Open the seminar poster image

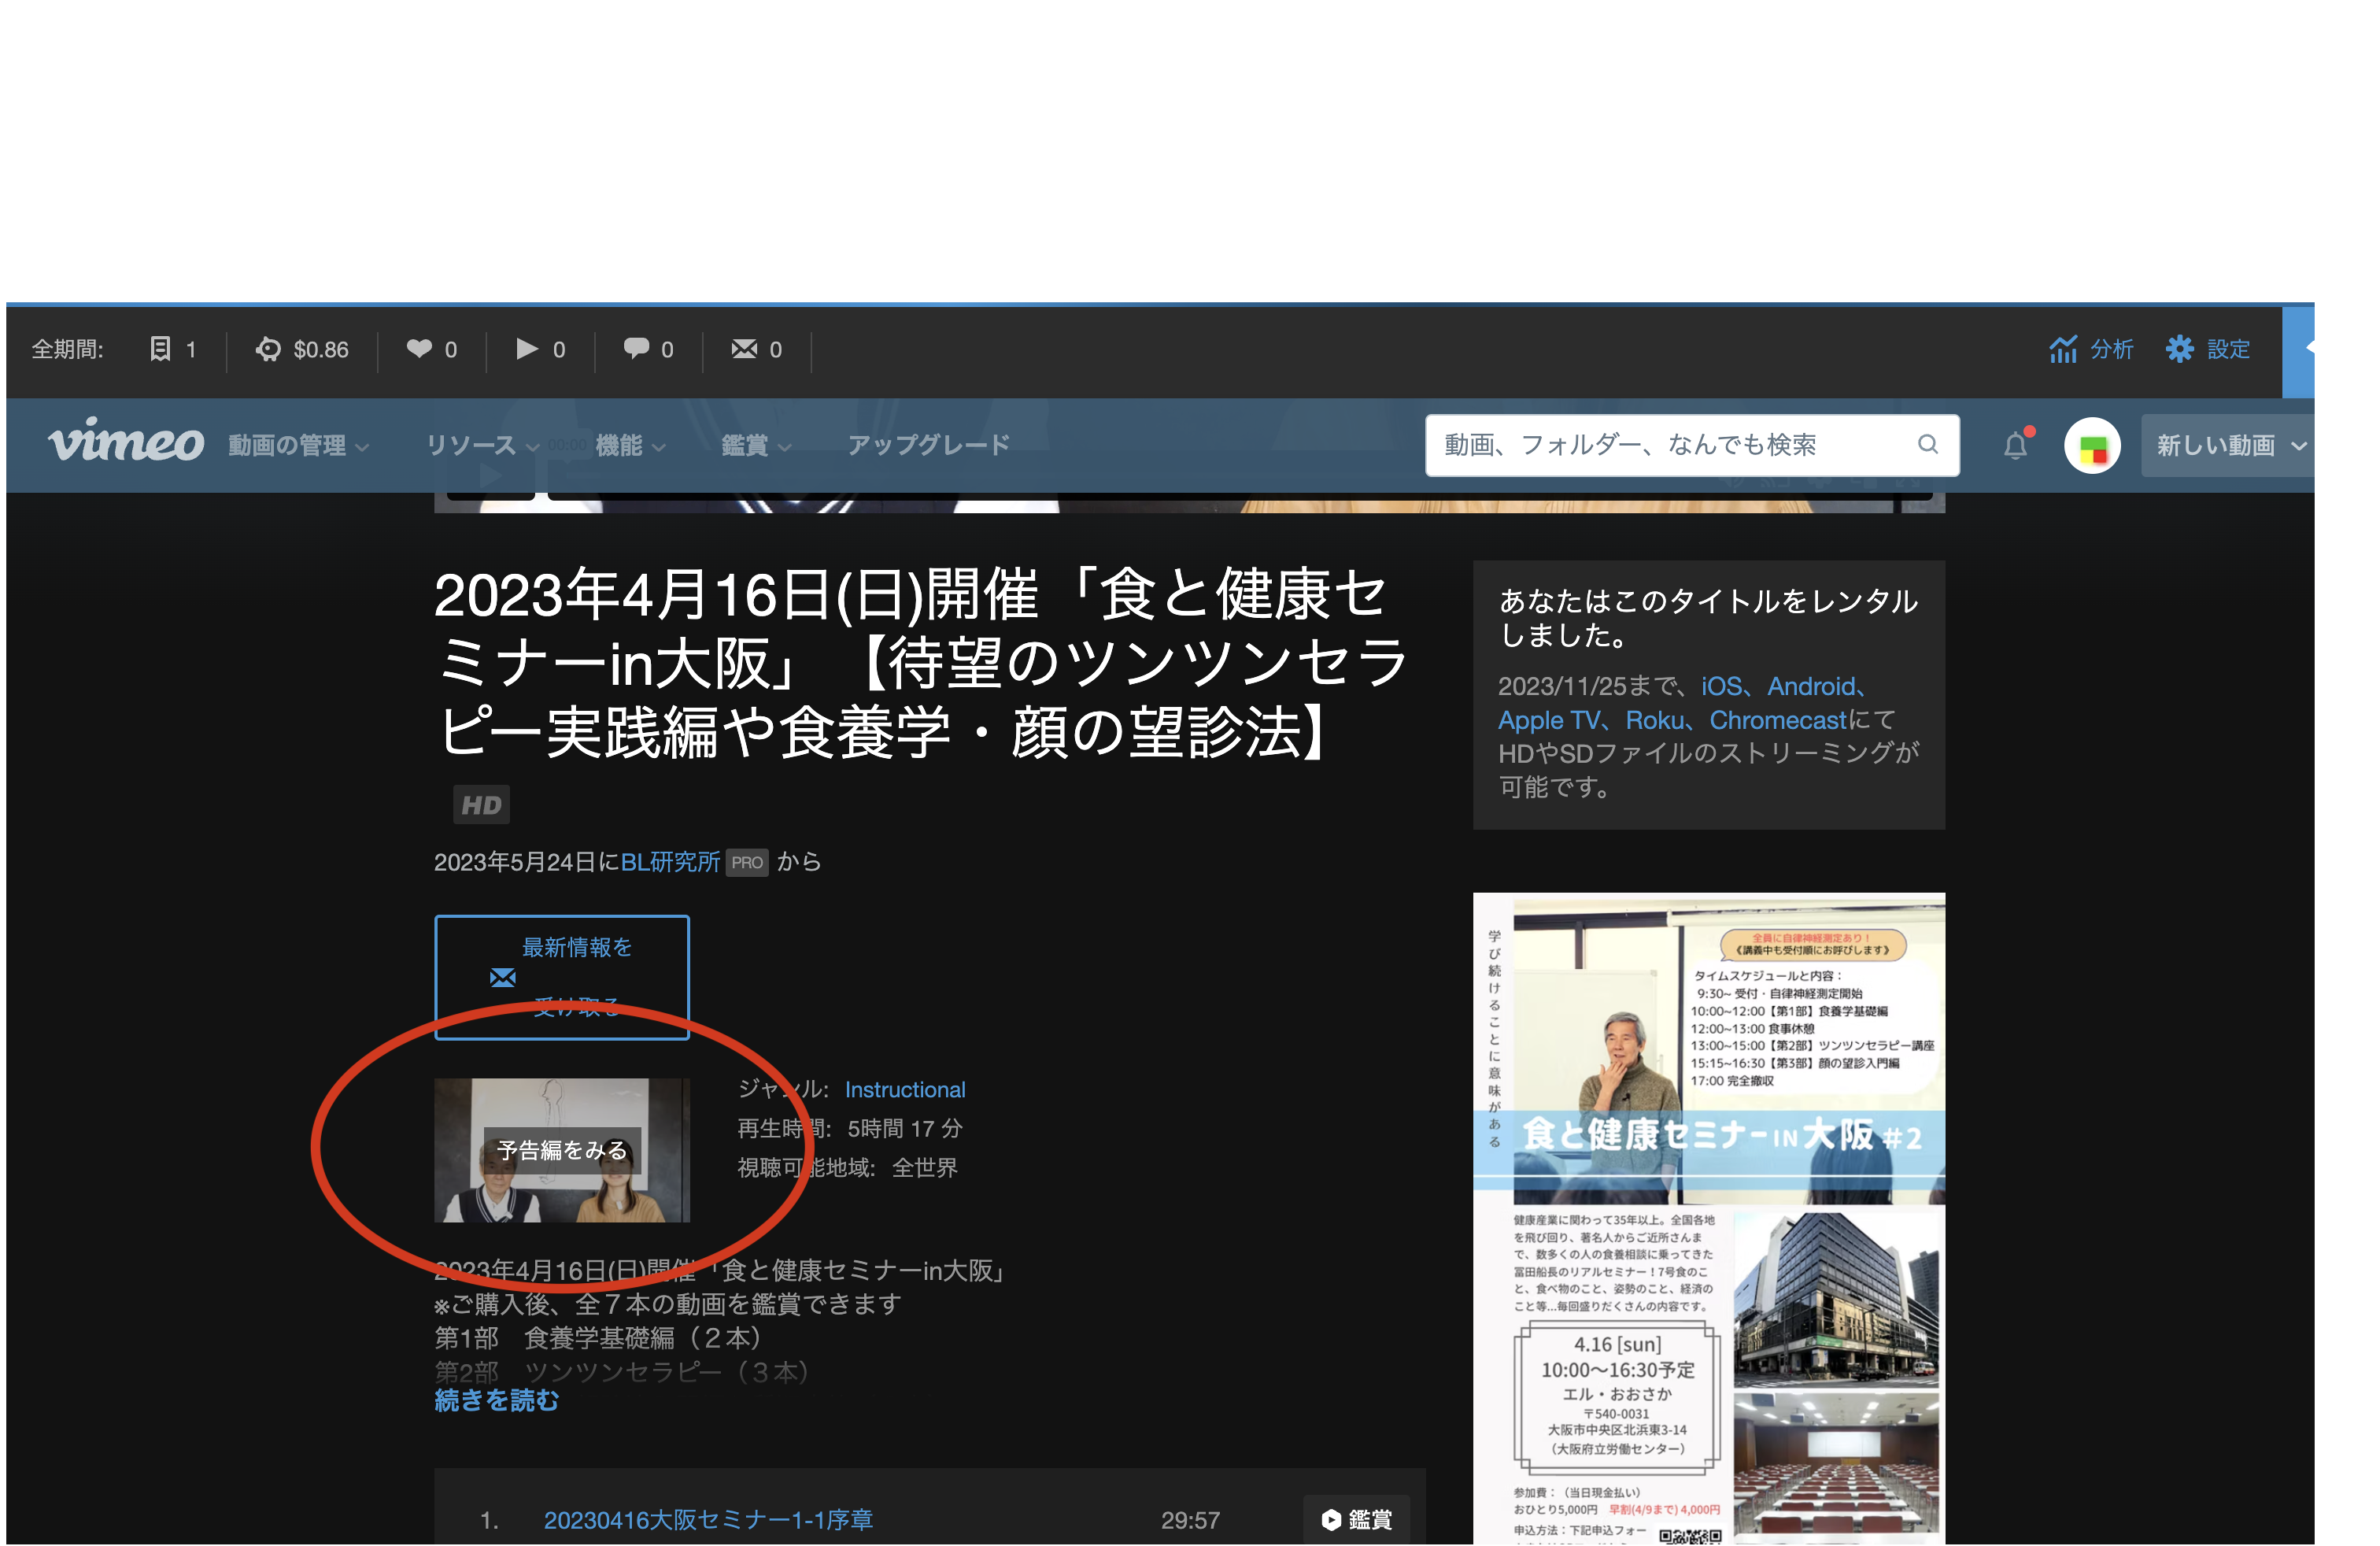pos(1709,1218)
